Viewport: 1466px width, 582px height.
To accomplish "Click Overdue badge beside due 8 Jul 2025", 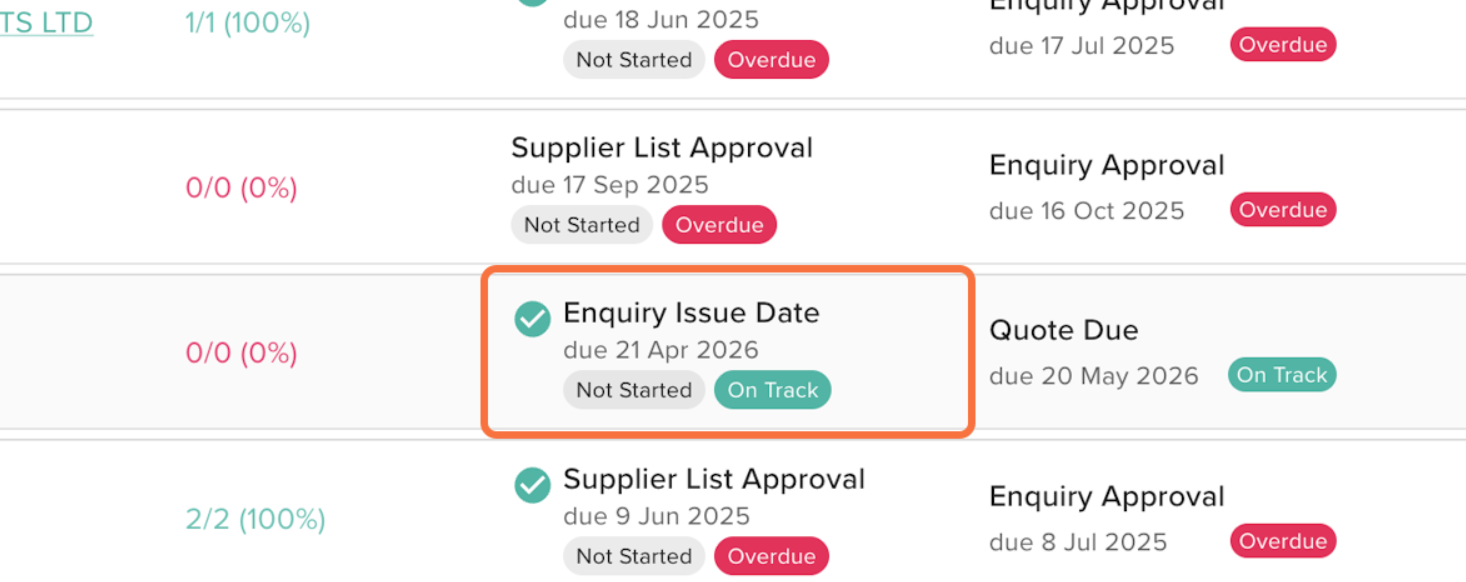I will (x=1283, y=541).
